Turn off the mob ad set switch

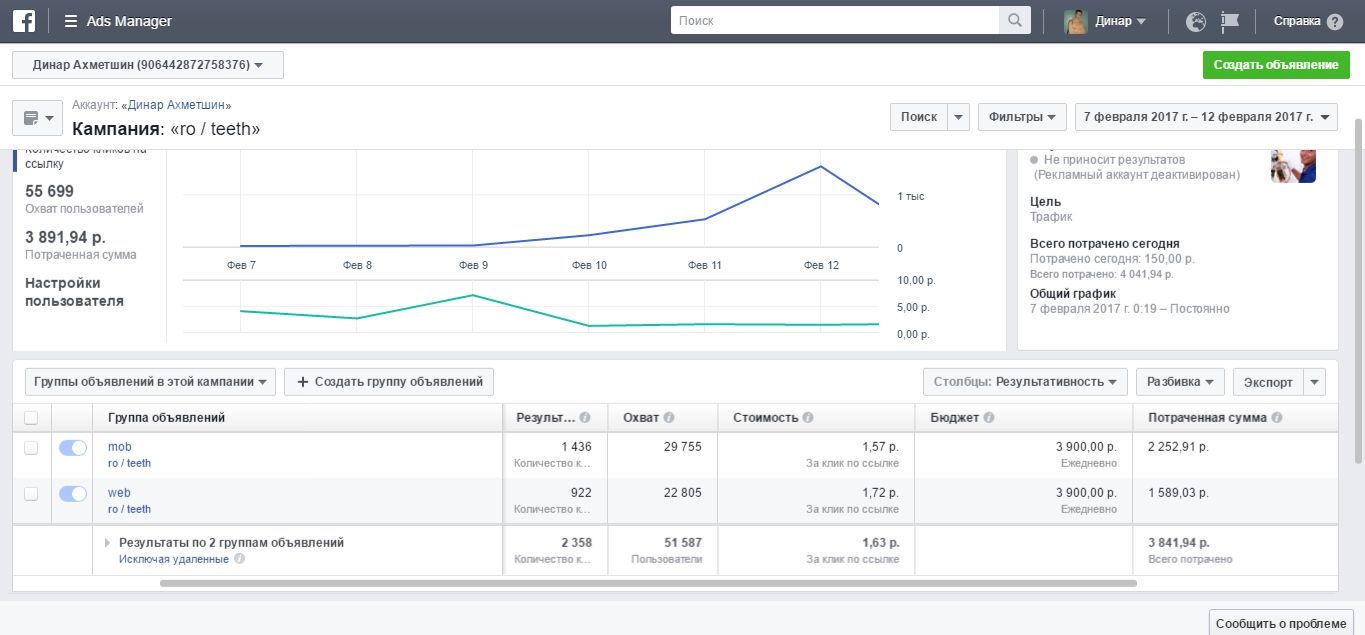[x=73, y=448]
